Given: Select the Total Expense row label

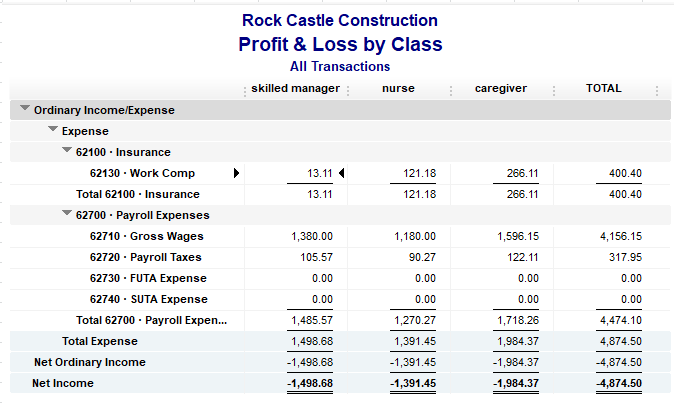Looking at the screenshot, I should click(100, 341).
